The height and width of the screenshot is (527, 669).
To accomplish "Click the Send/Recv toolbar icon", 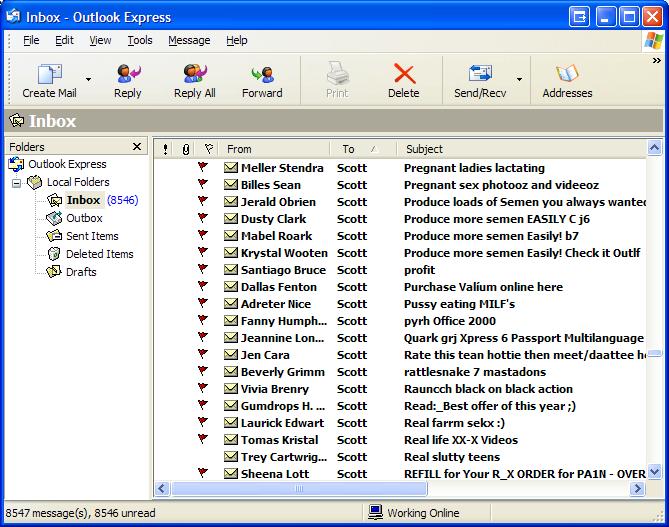I will 480,73.
